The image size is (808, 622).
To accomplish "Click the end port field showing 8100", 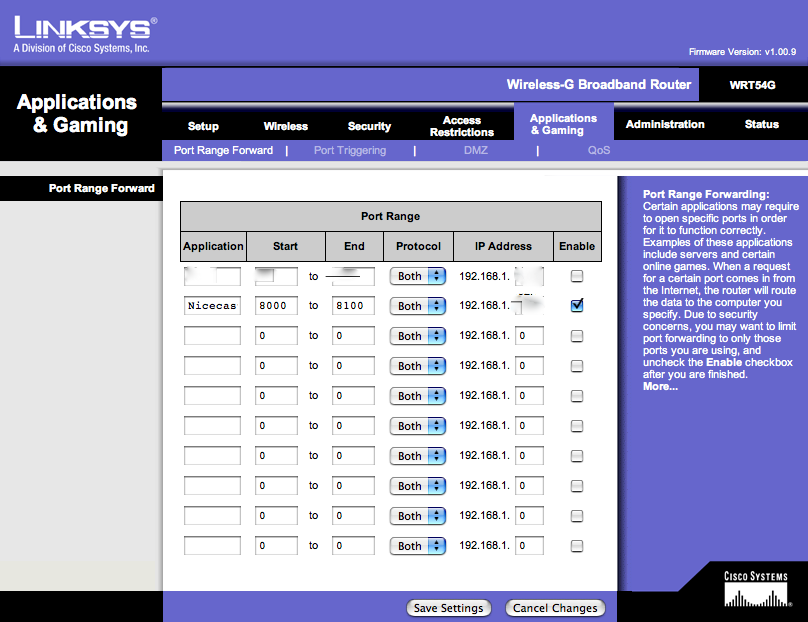I will [353, 306].
